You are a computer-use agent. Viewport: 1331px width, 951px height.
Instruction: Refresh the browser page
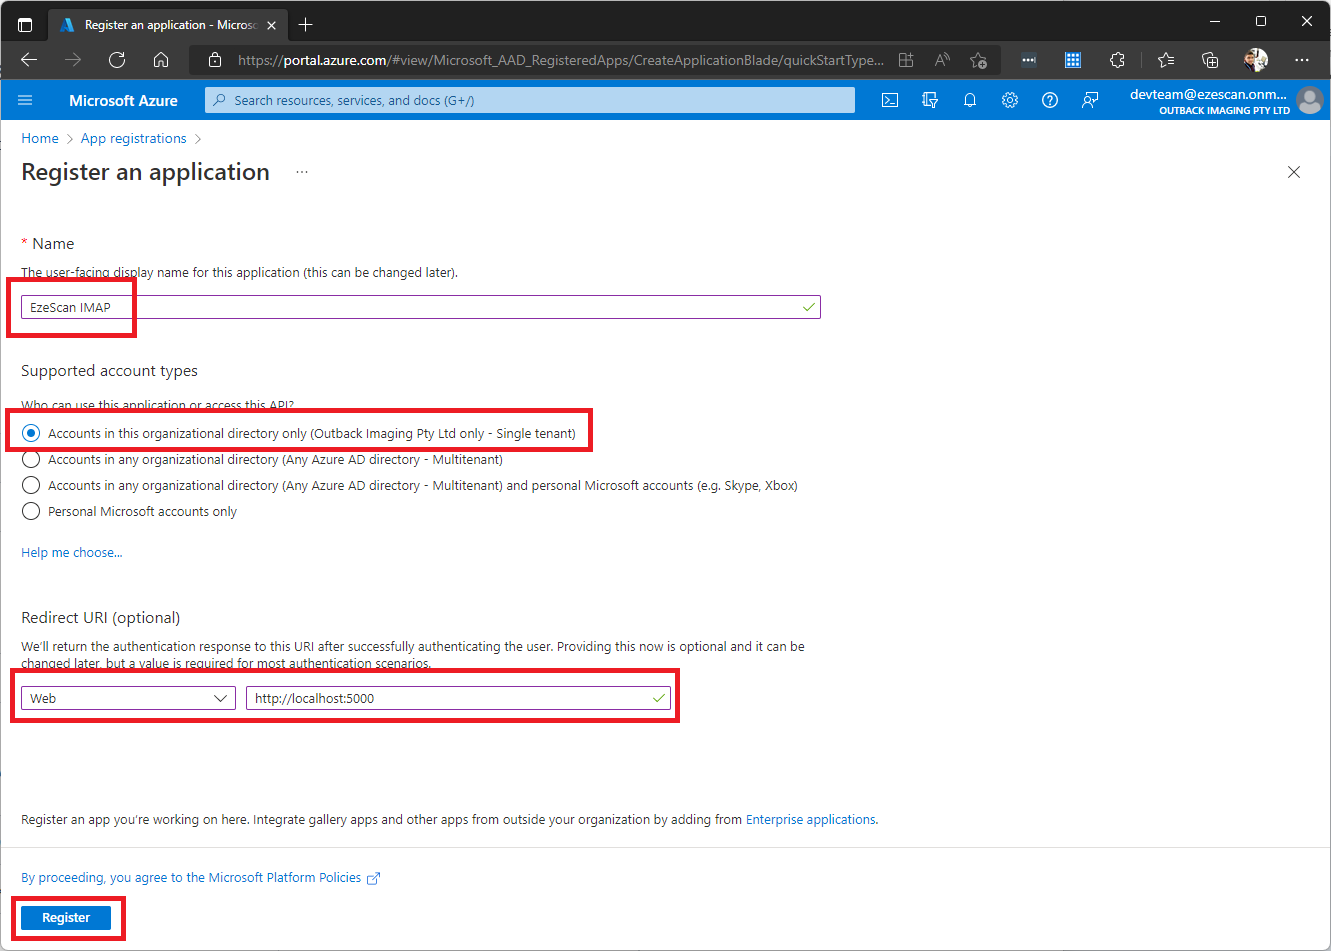click(x=117, y=60)
